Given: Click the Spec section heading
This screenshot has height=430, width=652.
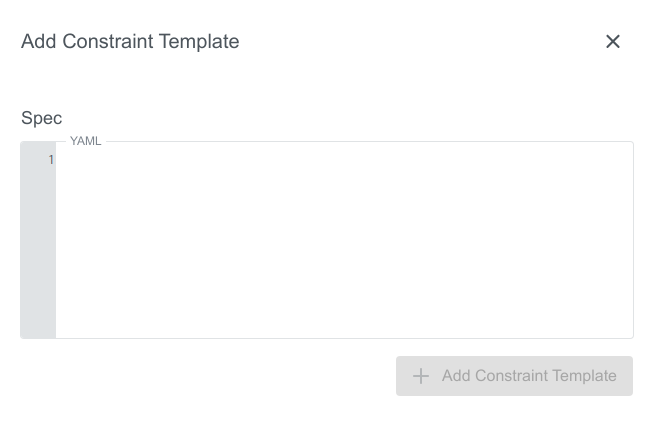Looking at the screenshot, I should click(x=42, y=118).
